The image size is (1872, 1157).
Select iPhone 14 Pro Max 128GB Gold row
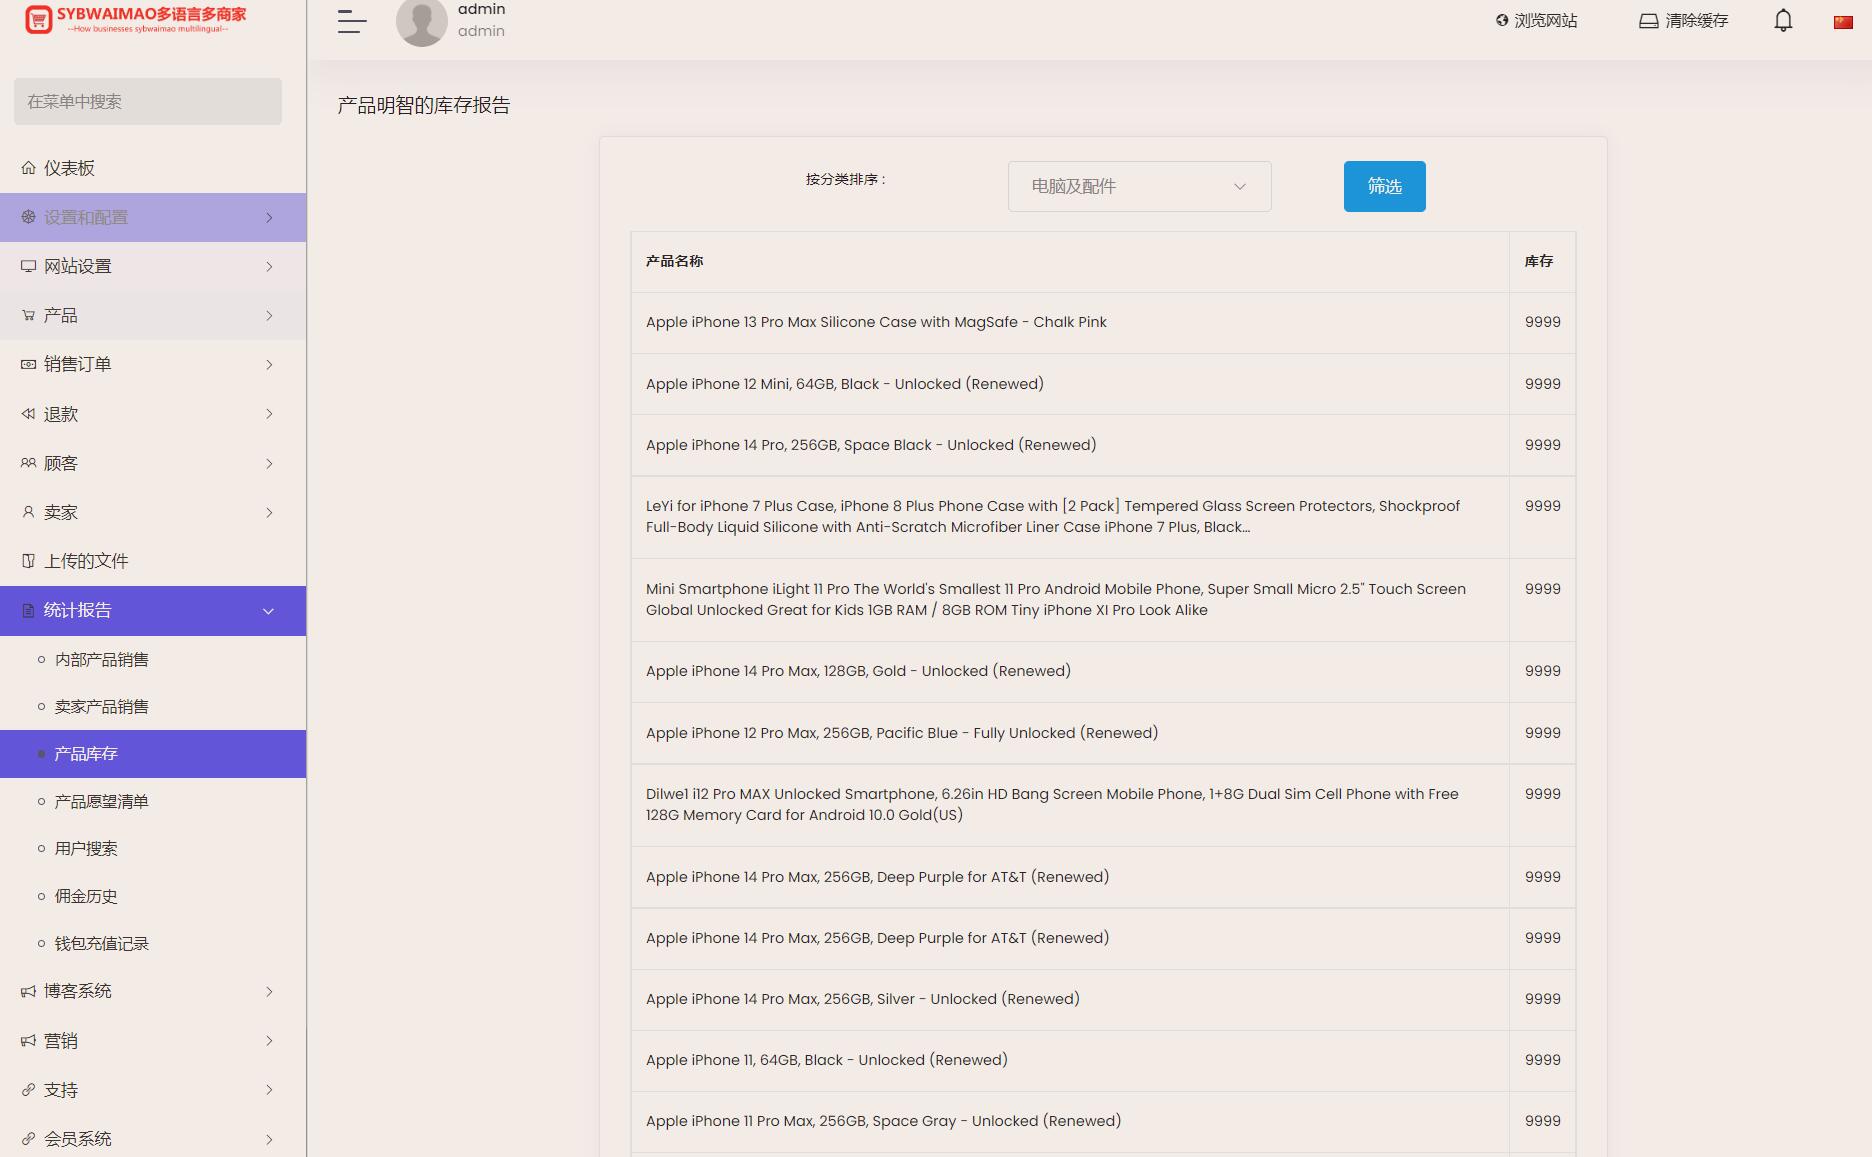coord(1103,671)
